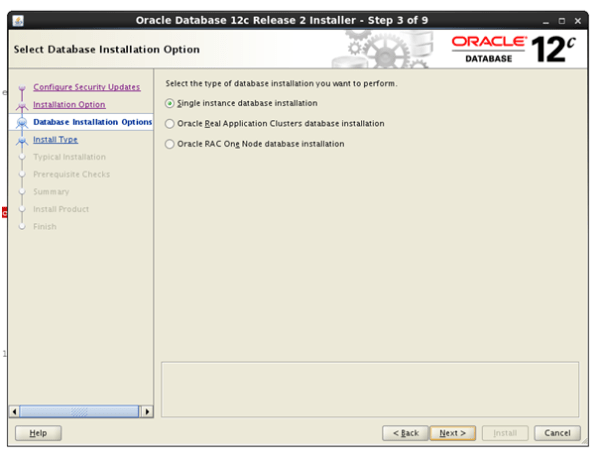This screenshot has height=461, width=601.
Task: Choose Oracle Real Application Clusters database installation
Action: [170, 124]
